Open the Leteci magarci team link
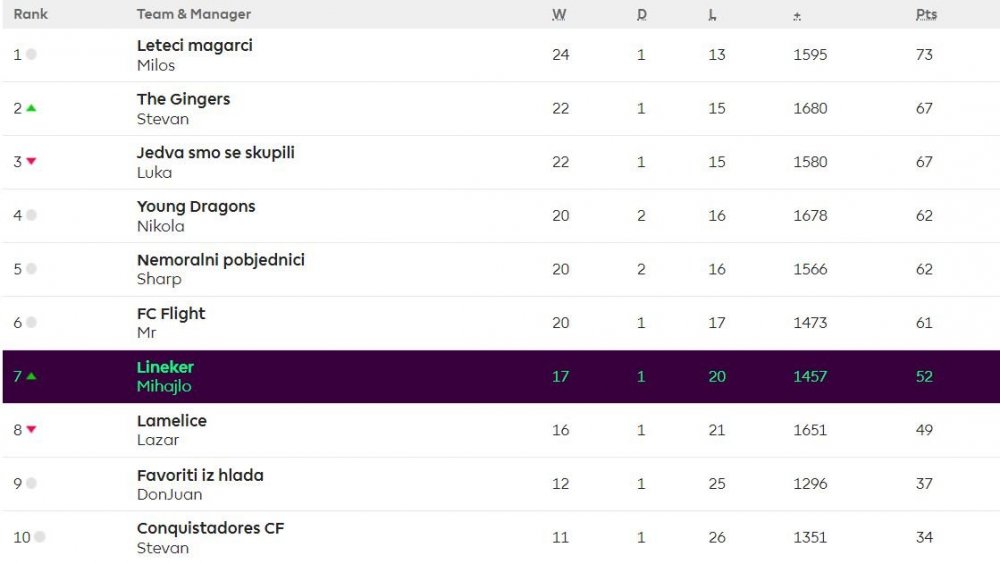This screenshot has height=564, width=1000. (x=195, y=46)
